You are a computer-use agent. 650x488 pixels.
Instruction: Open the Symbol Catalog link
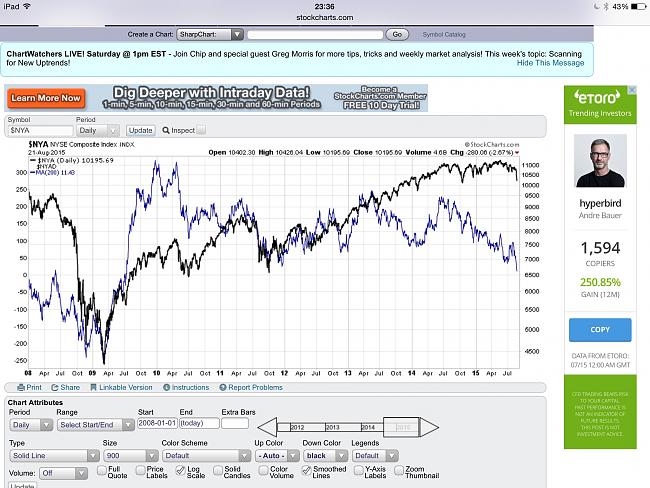click(x=444, y=34)
